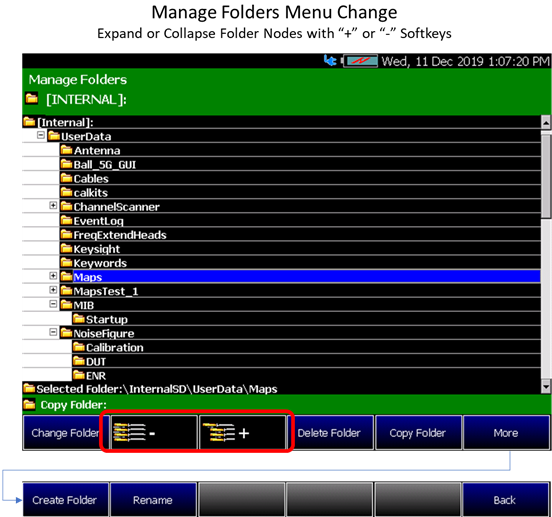Select the Cables folder name
Viewport: 552px width, 517px height.
91,179
